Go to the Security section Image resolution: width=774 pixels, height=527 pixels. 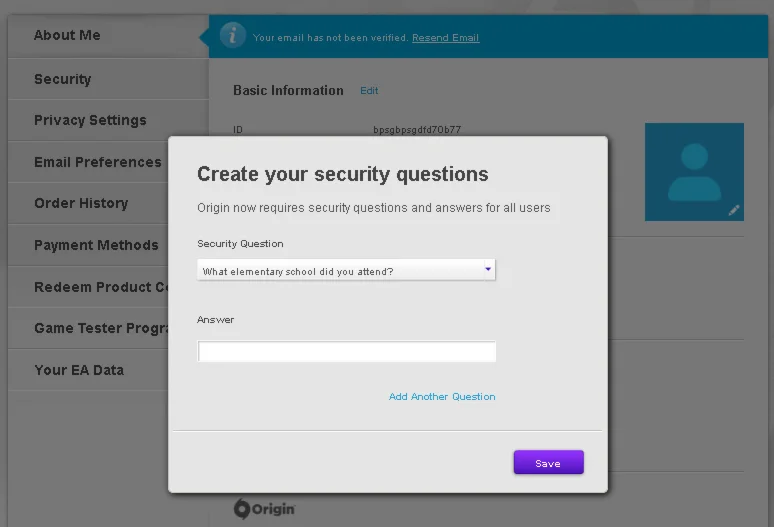tap(62, 79)
